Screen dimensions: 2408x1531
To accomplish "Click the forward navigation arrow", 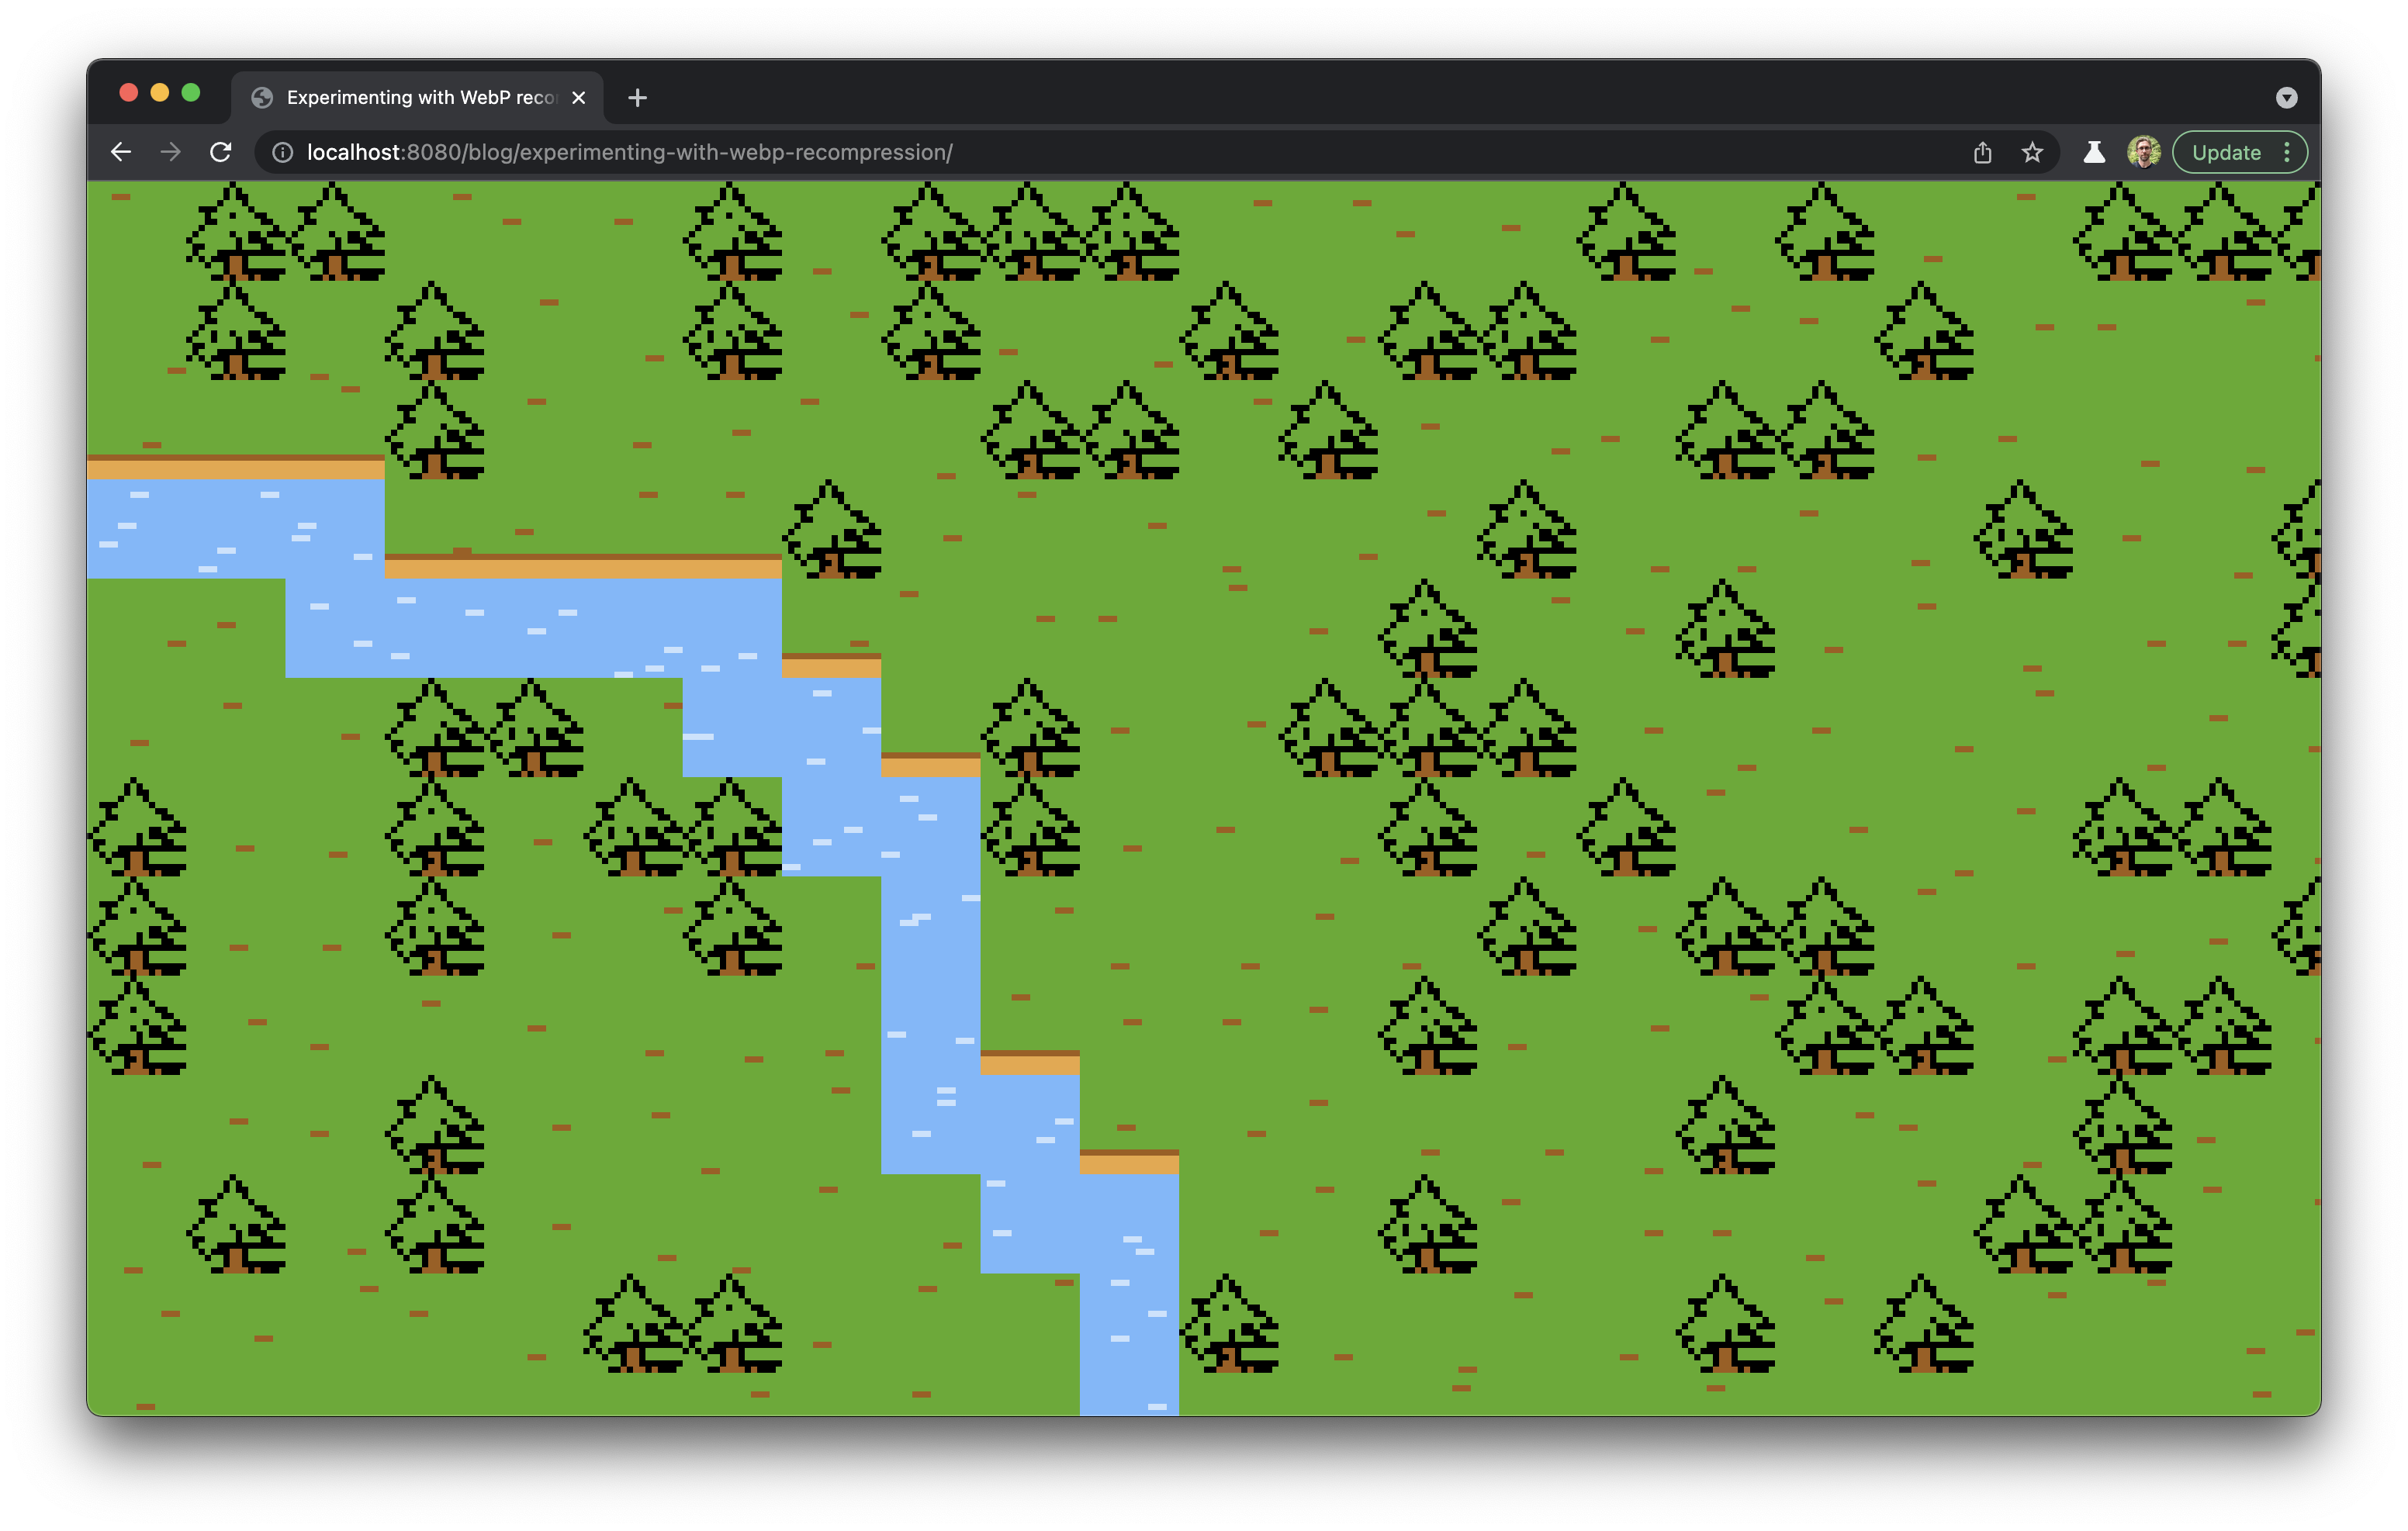I will point(171,152).
